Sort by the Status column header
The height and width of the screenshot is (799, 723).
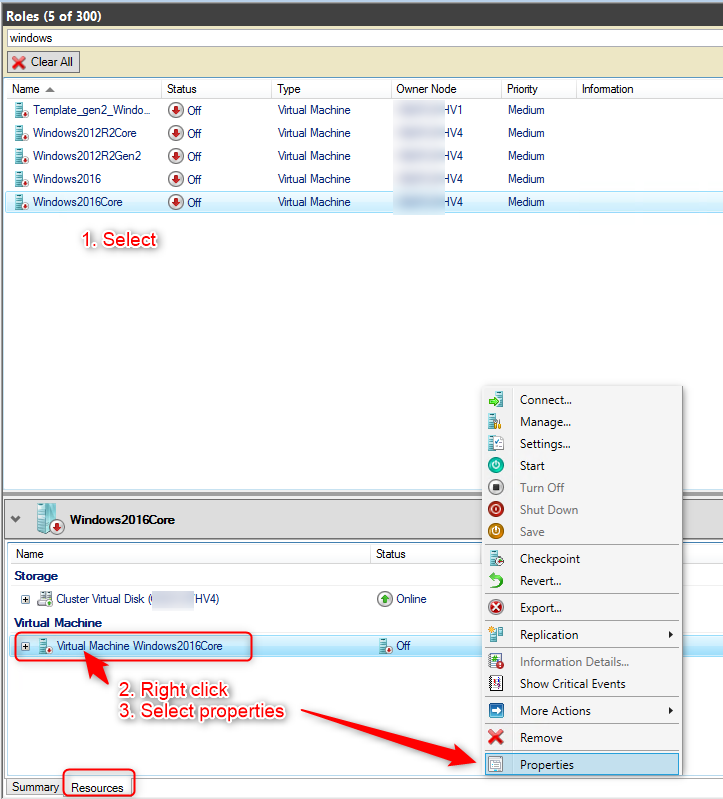pos(217,89)
